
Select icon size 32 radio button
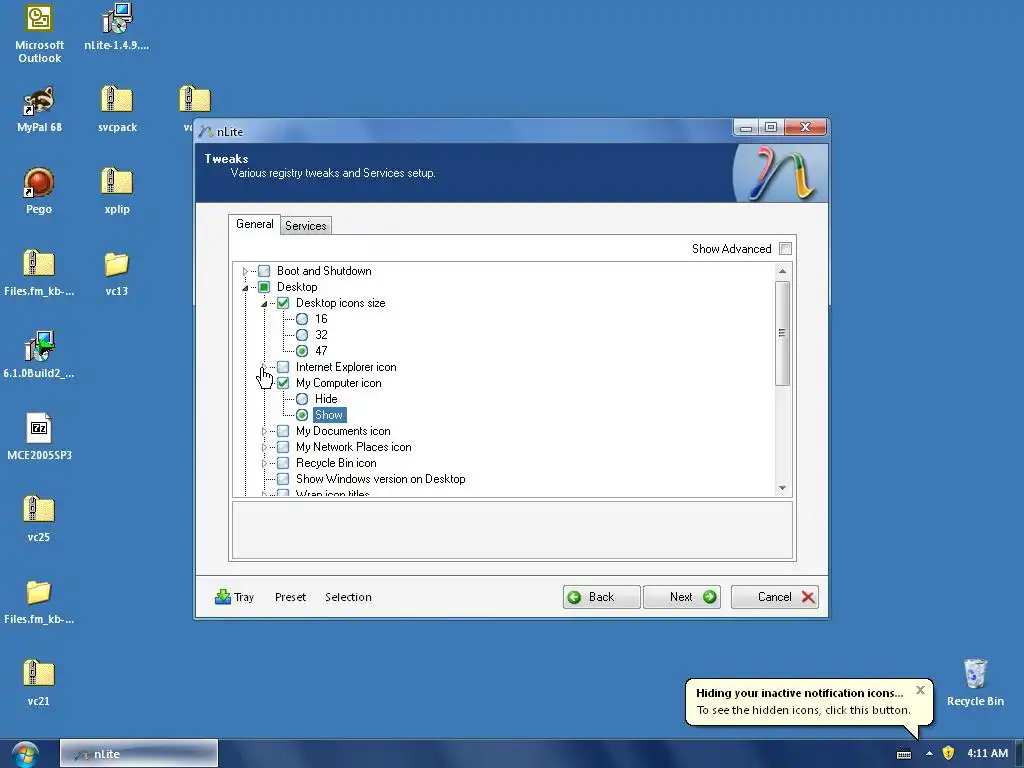(302, 335)
